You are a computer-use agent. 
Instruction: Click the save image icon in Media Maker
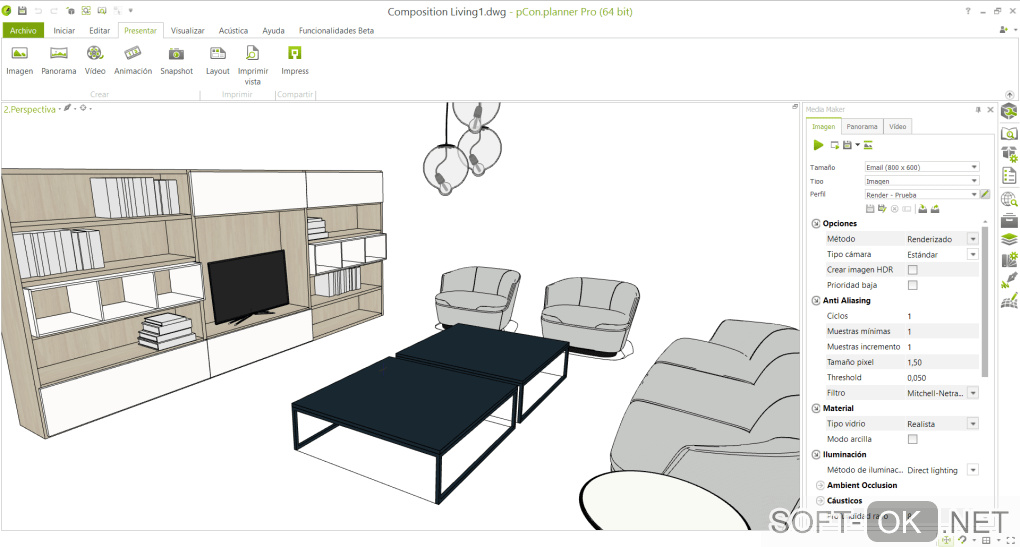847,145
